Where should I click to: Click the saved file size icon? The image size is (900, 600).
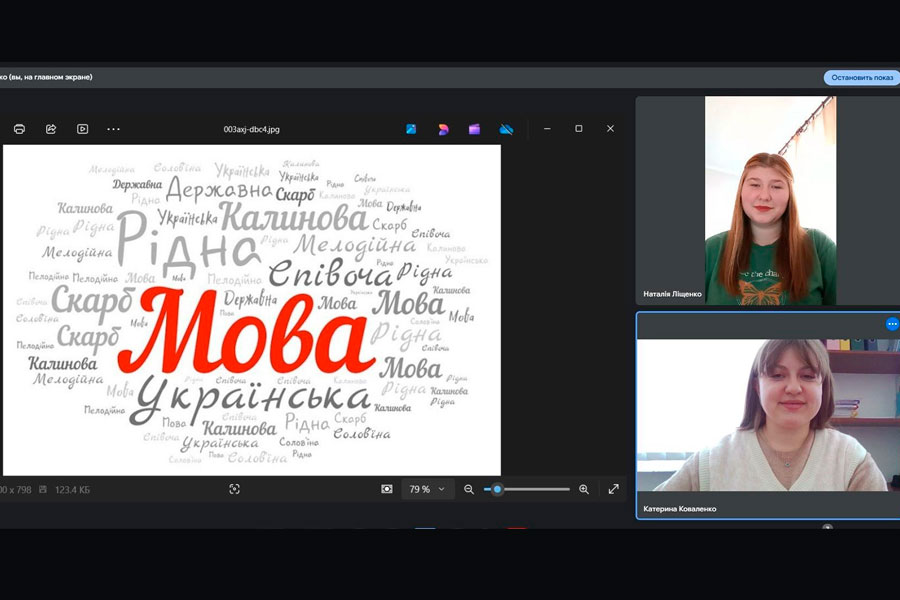[42, 490]
